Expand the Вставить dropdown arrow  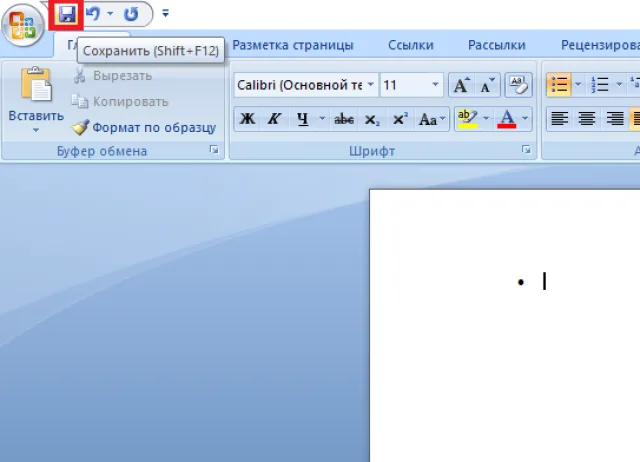coord(36,130)
